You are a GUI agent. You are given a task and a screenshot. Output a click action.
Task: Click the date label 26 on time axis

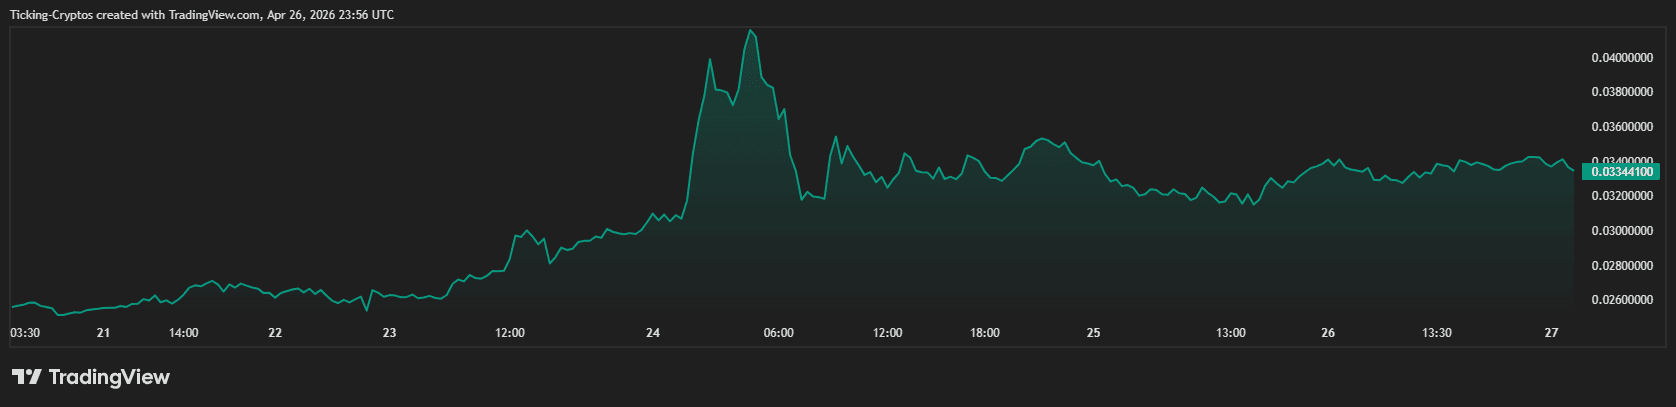click(1328, 333)
